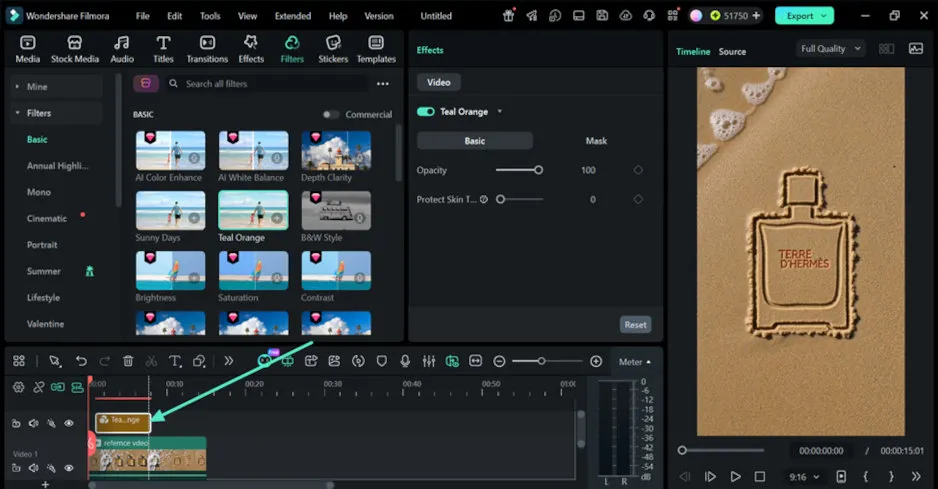This screenshot has width=938, height=489.
Task: Open the Teal Orange effect dropdown arrow
Action: [500, 111]
